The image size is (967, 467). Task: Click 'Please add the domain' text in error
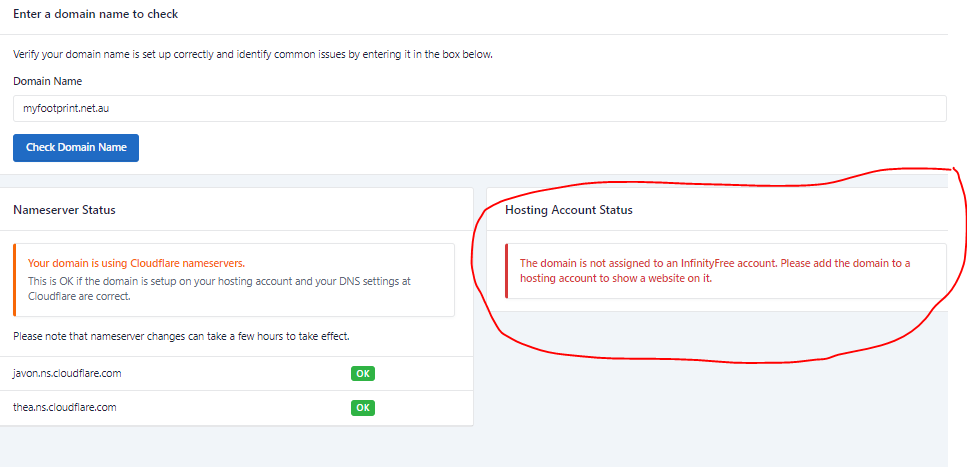(845, 263)
